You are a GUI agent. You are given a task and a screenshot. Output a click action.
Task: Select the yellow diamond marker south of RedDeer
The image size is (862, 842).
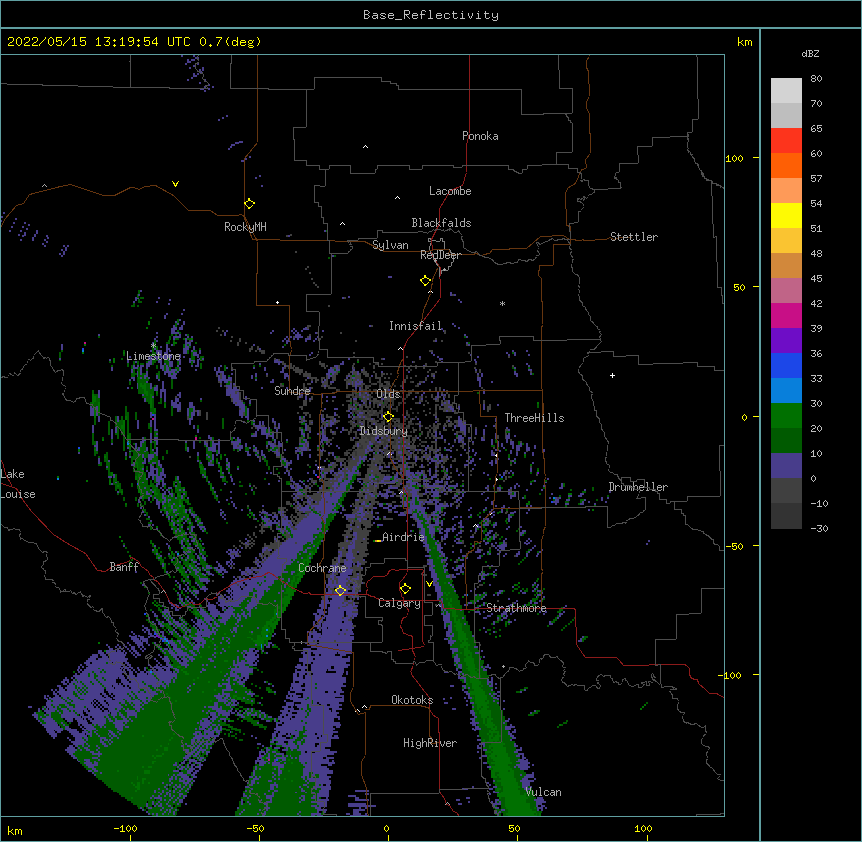pyautogui.click(x=425, y=281)
